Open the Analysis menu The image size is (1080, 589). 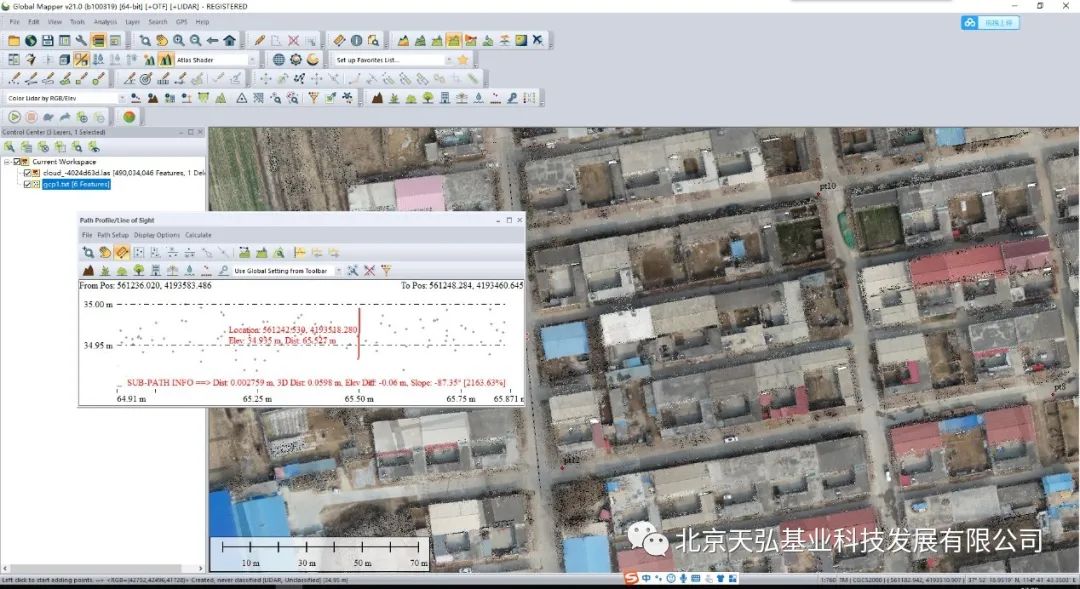coord(105,22)
